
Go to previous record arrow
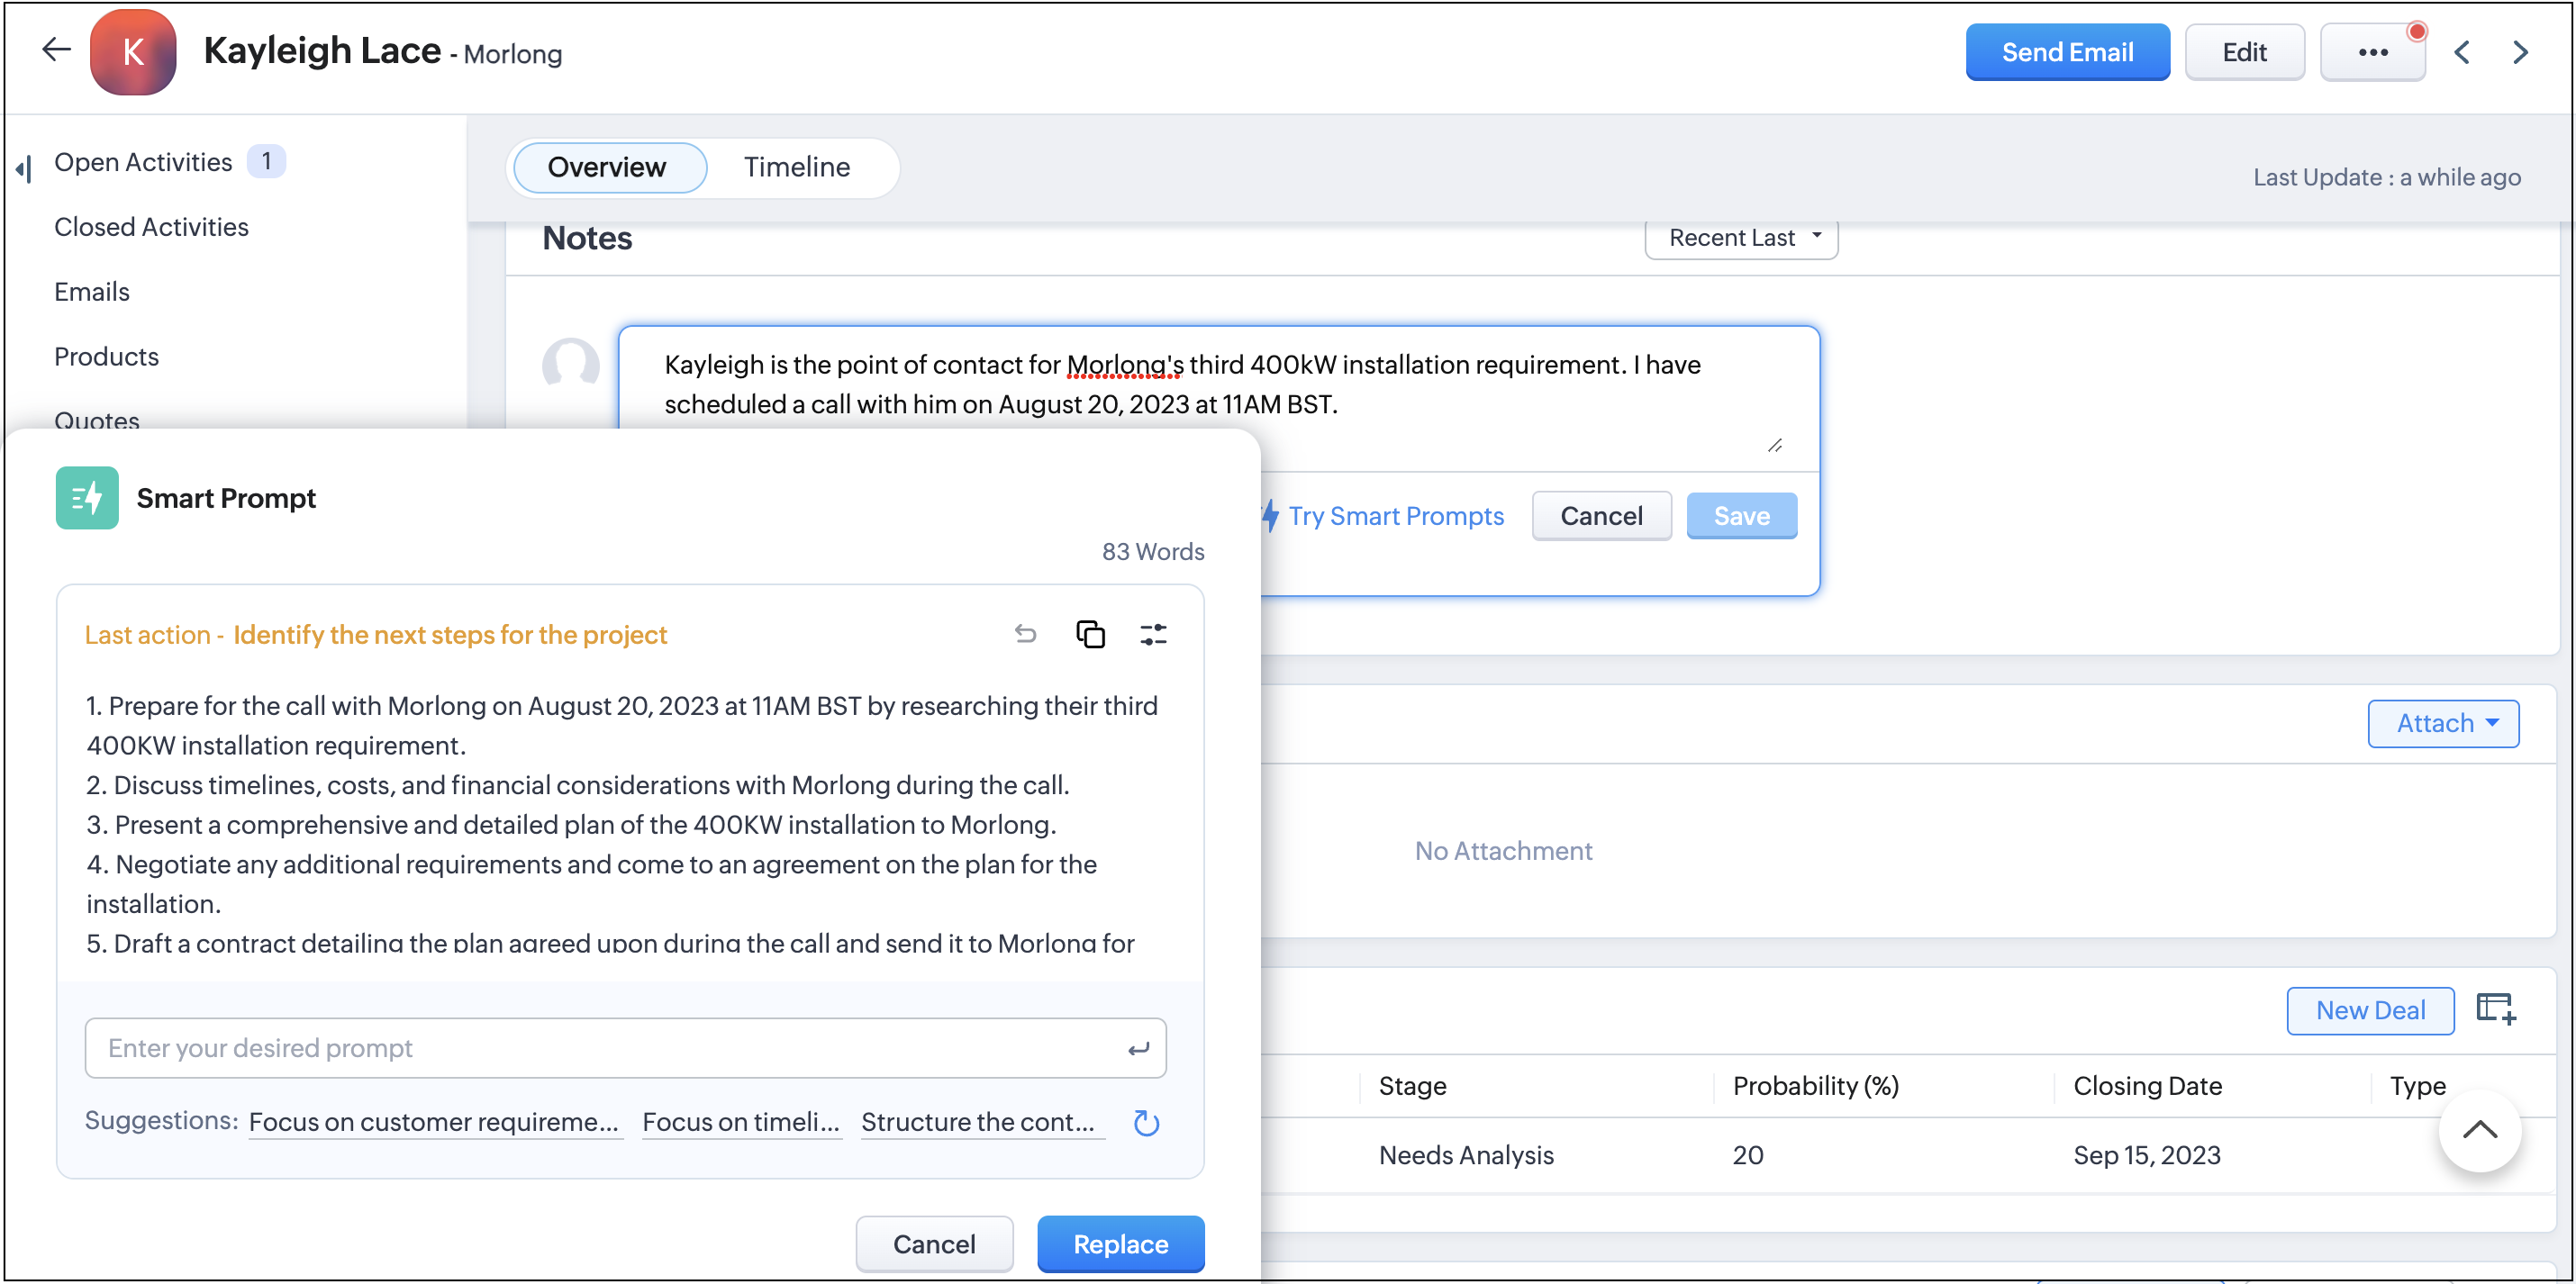tap(2462, 52)
